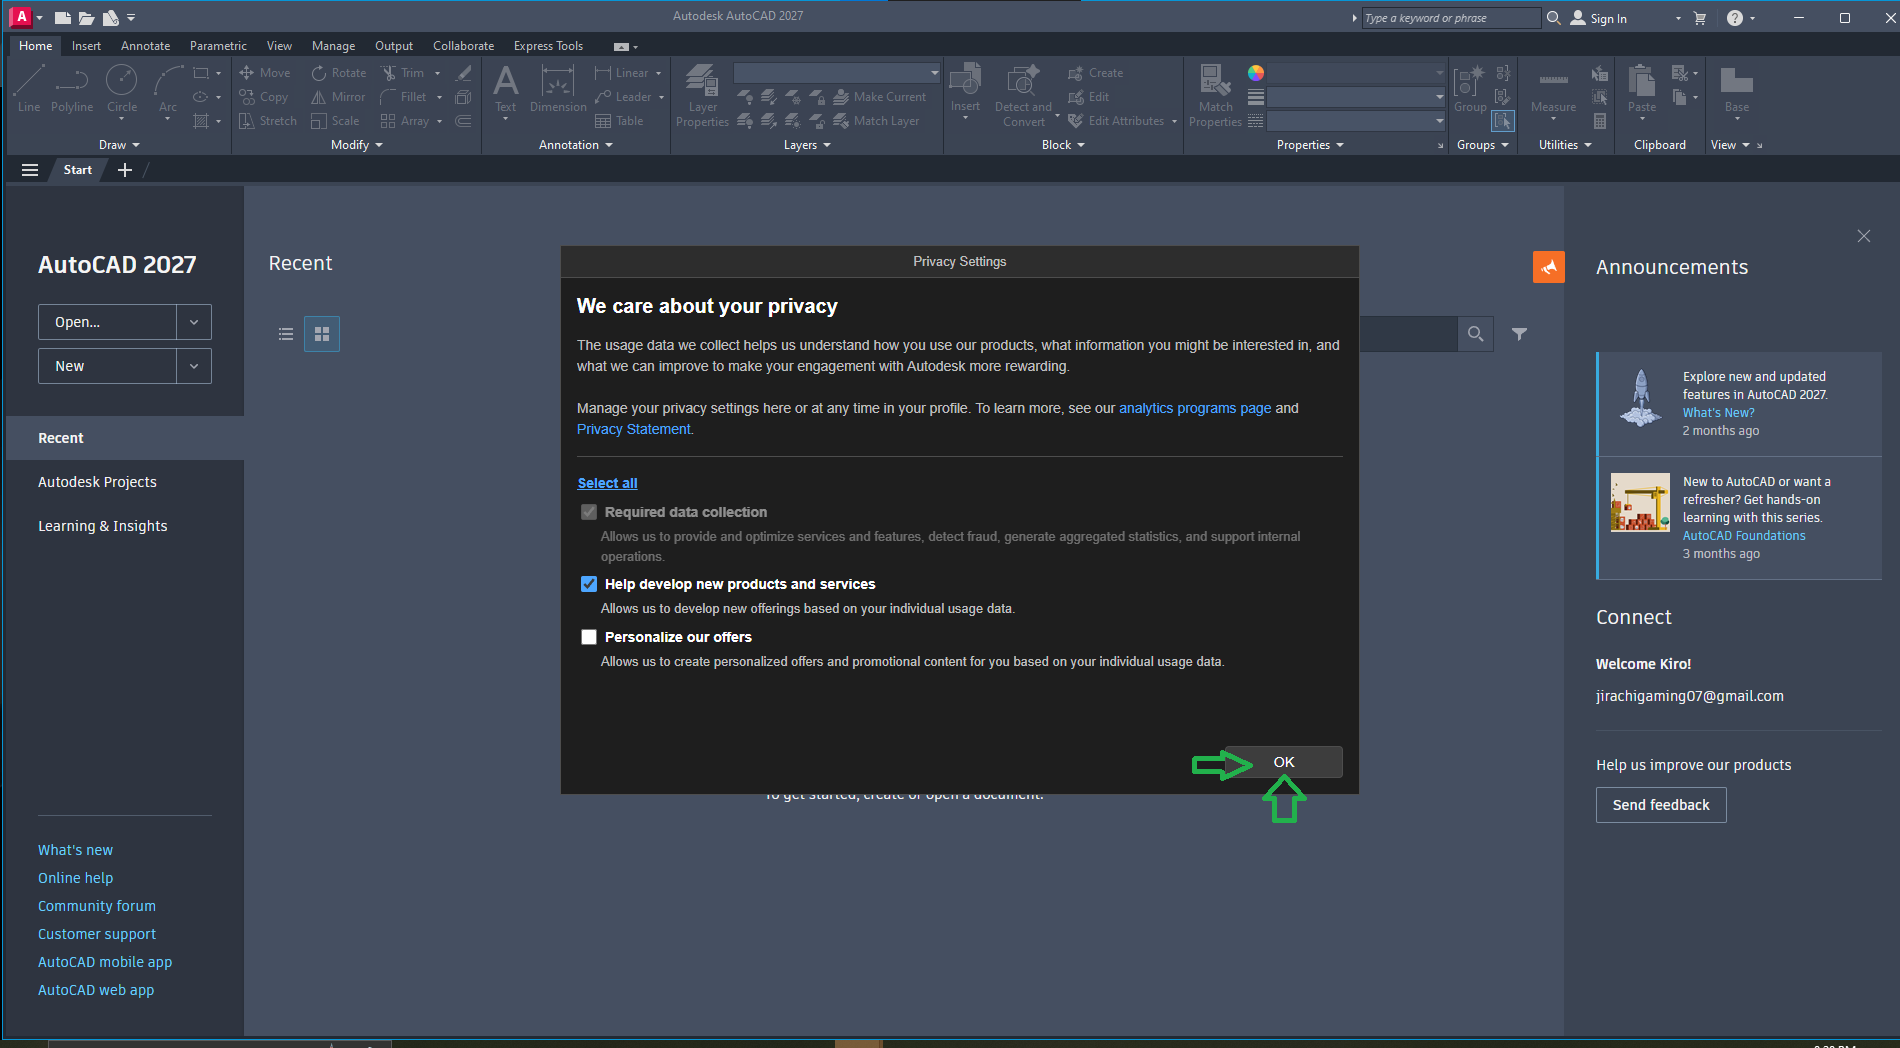
Task: Open the Home ribbon tab
Action: coord(36,46)
